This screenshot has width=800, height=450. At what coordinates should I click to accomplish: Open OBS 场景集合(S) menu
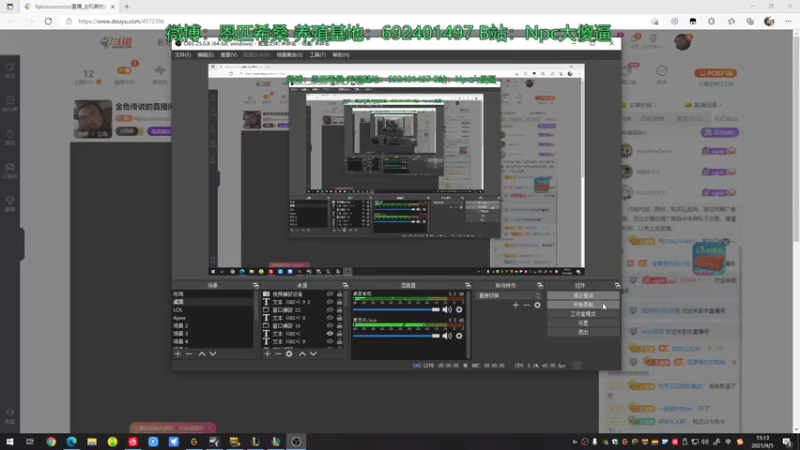tap(289, 55)
